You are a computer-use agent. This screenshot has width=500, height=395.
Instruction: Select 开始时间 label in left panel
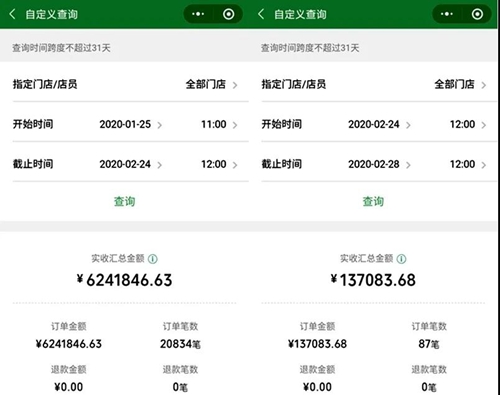33,124
